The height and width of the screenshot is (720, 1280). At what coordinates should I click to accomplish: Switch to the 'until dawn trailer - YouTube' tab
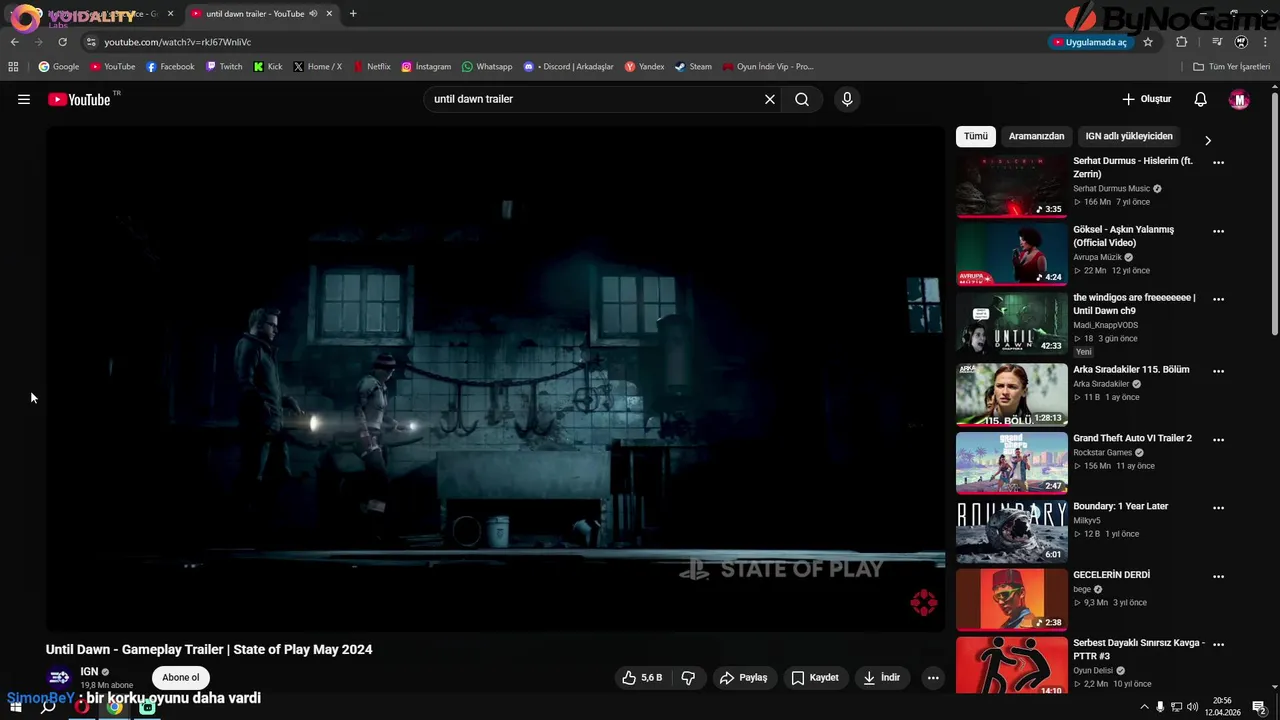tap(262, 14)
